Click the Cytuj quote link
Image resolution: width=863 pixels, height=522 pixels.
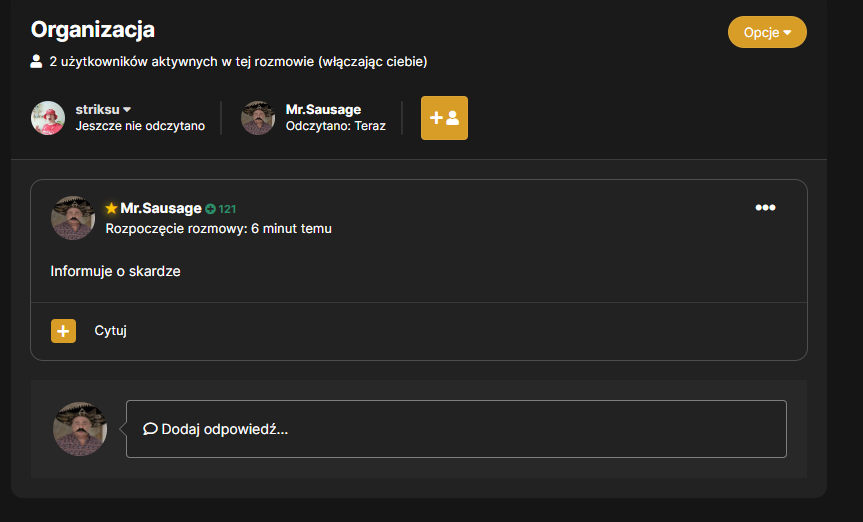111,330
